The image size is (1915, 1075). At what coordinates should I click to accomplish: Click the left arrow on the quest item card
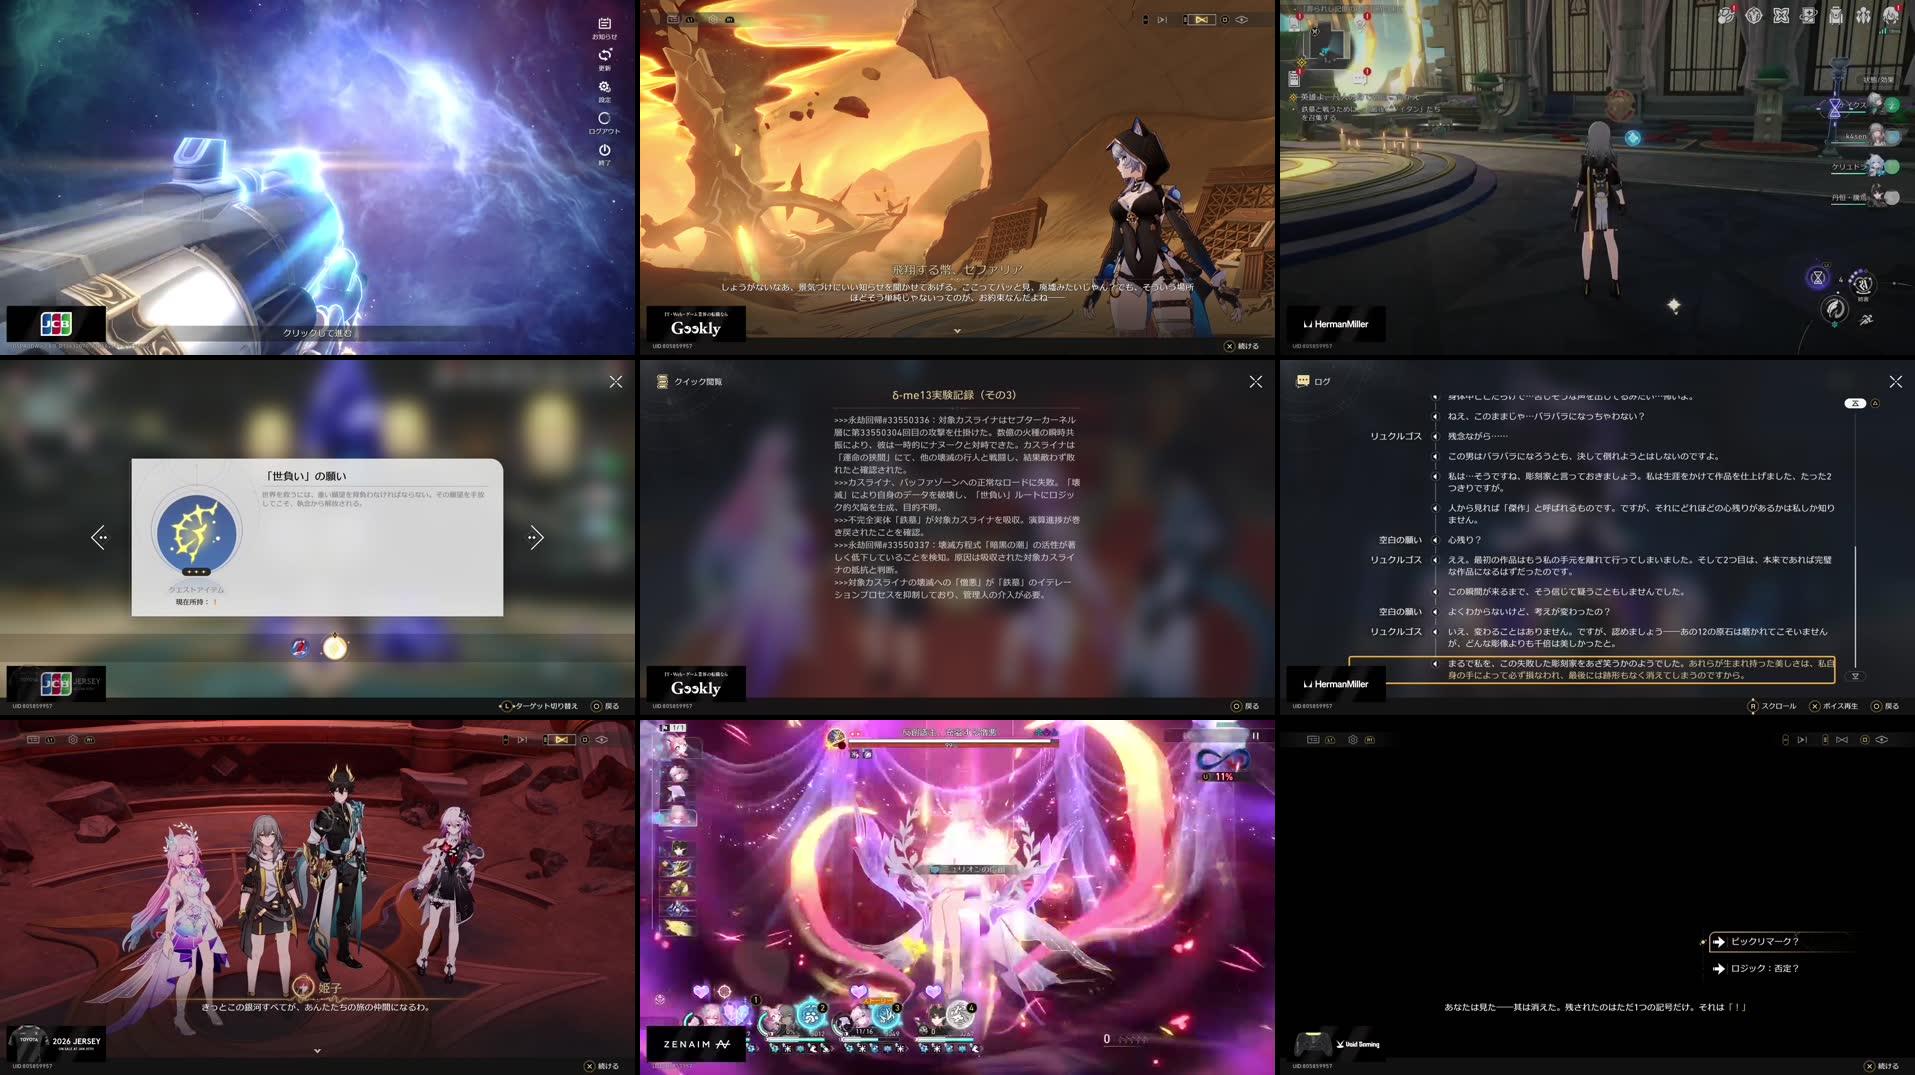click(x=100, y=537)
